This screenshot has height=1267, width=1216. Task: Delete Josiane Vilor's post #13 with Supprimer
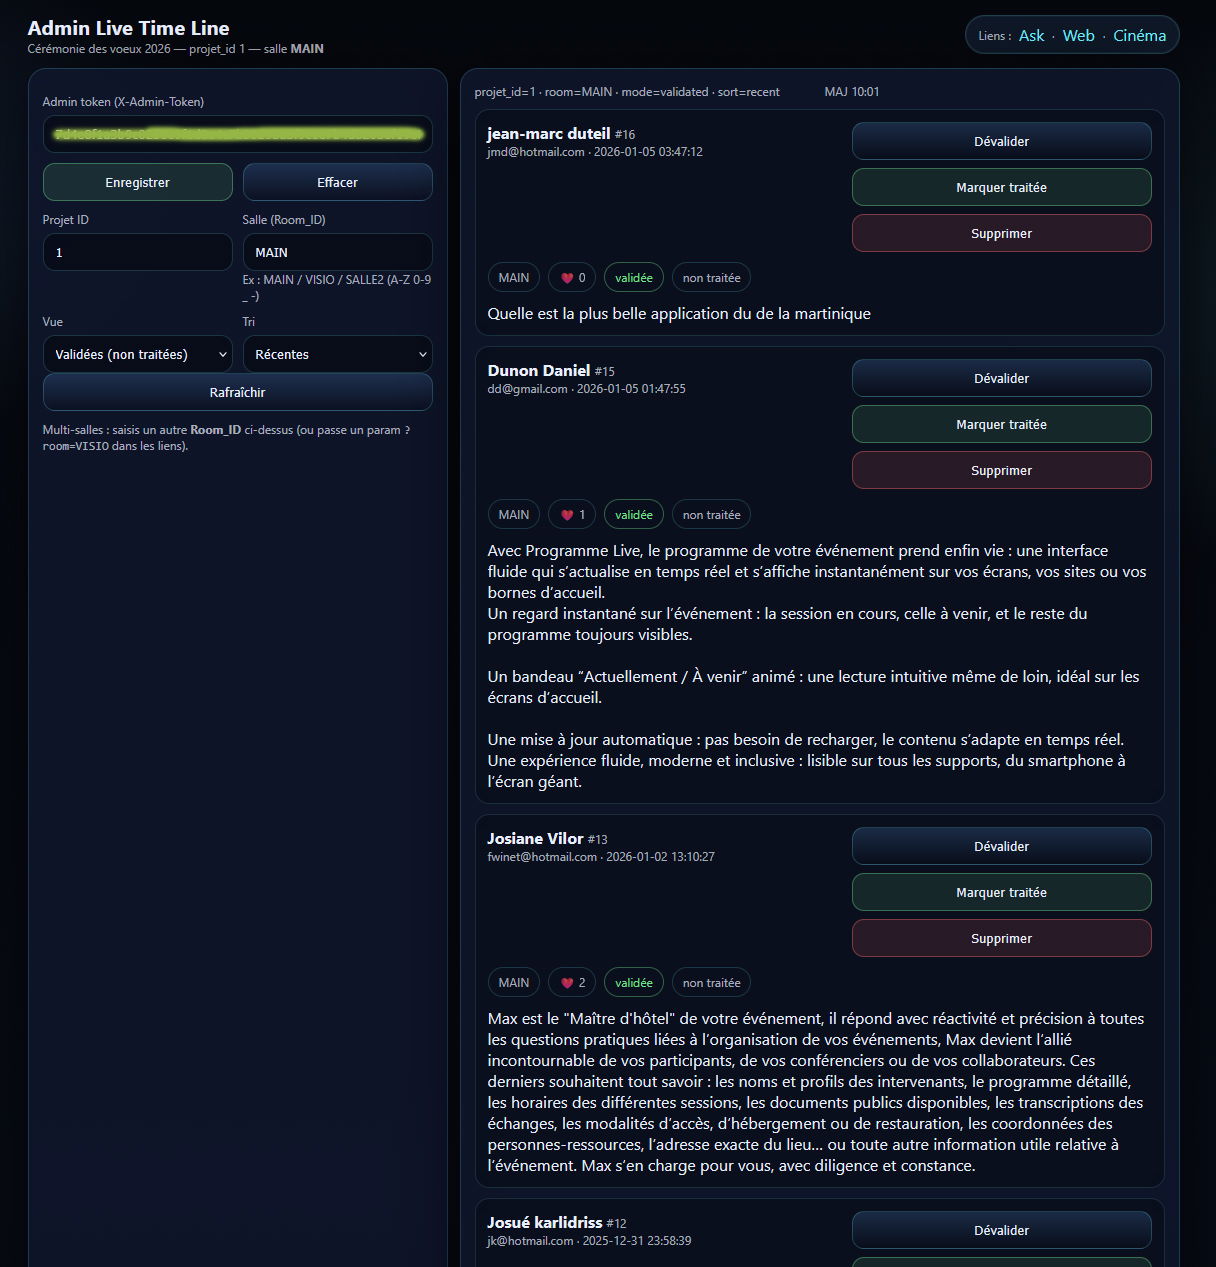pos(1001,938)
